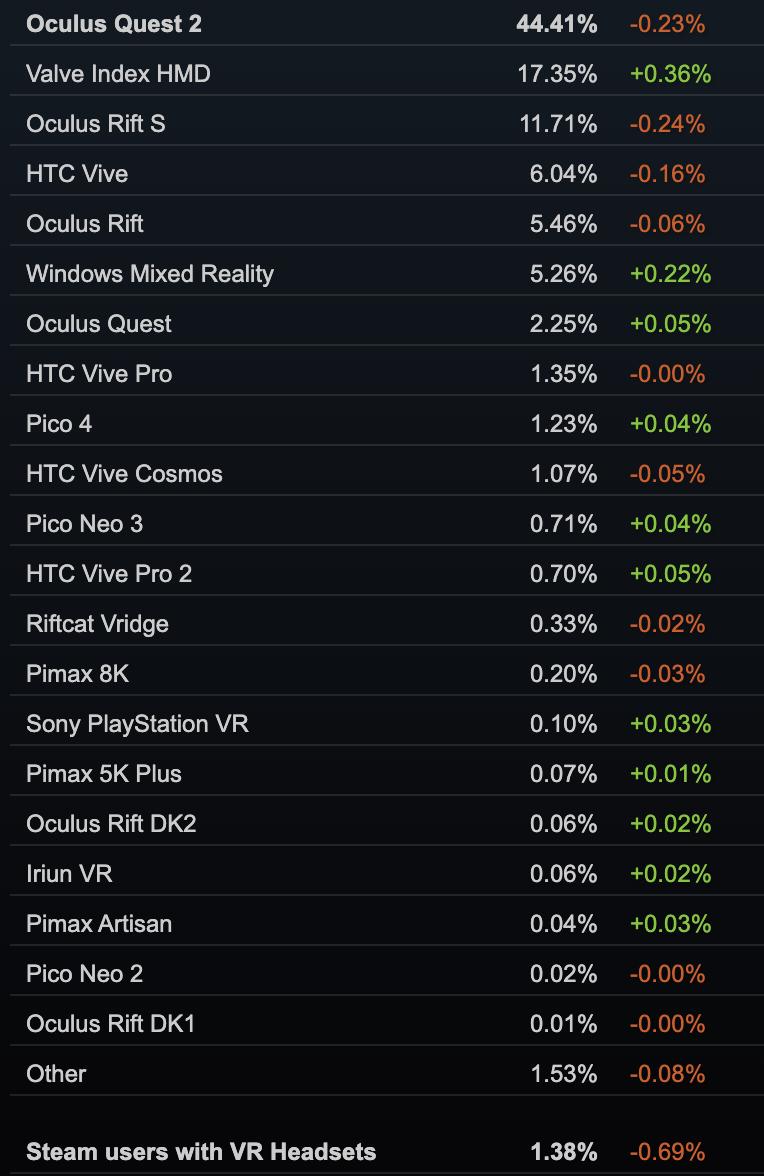Screen dimensions: 764x1176
Task: Select the Valve Index HMD entry
Action: tap(118, 74)
